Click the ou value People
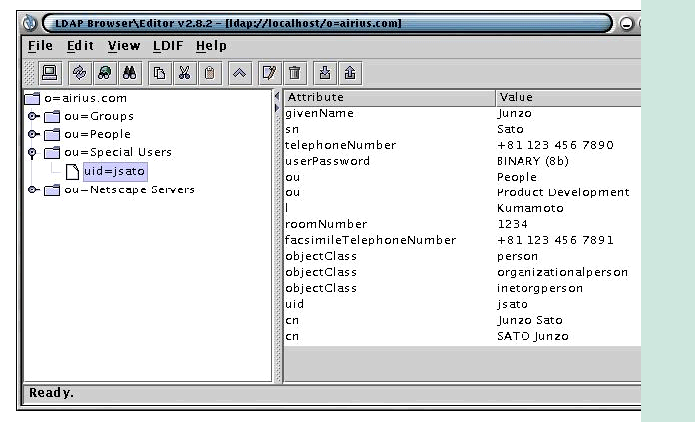The width and height of the screenshot is (695, 422). tap(517, 177)
